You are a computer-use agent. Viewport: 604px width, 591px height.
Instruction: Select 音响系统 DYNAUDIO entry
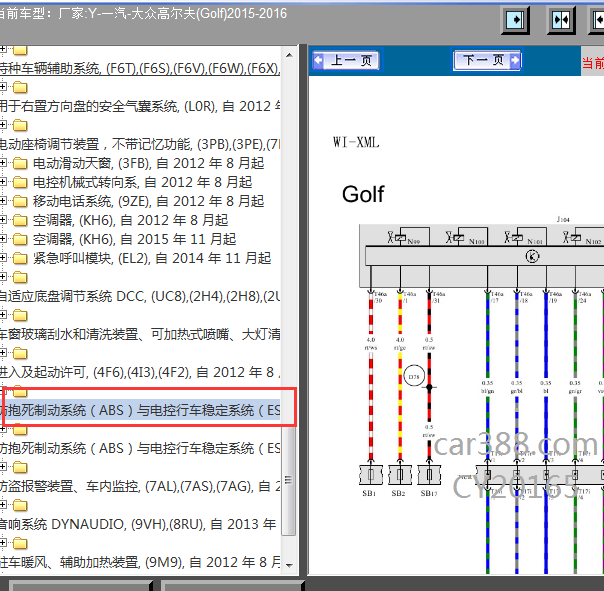[x=138, y=524]
